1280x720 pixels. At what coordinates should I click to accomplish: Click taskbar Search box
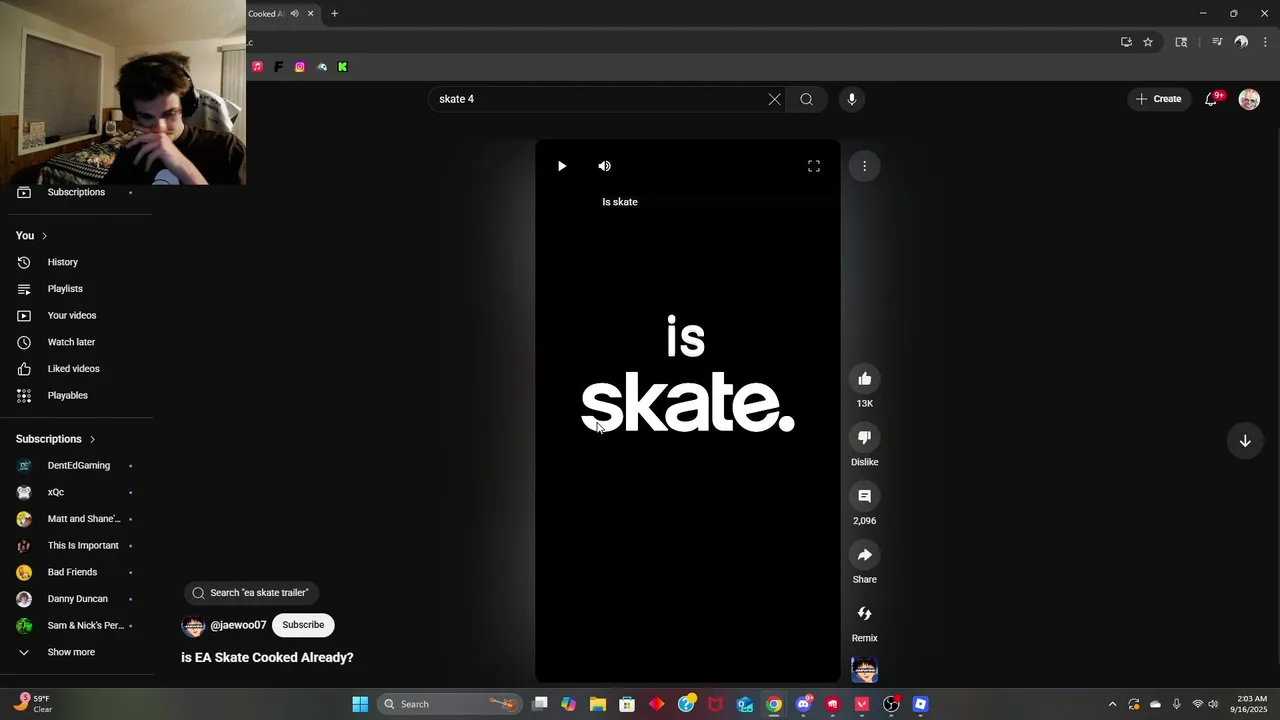coord(450,704)
